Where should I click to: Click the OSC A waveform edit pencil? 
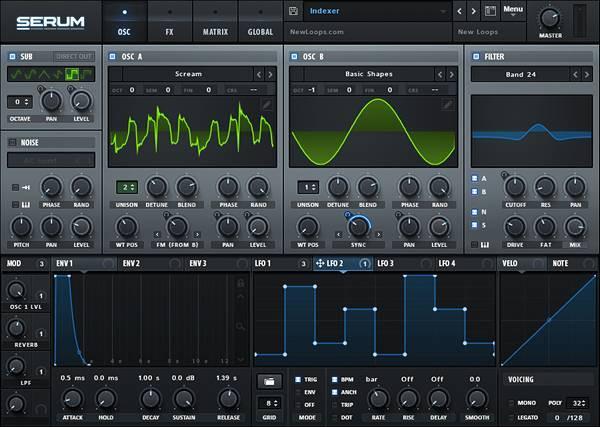pyautogui.click(x=267, y=104)
